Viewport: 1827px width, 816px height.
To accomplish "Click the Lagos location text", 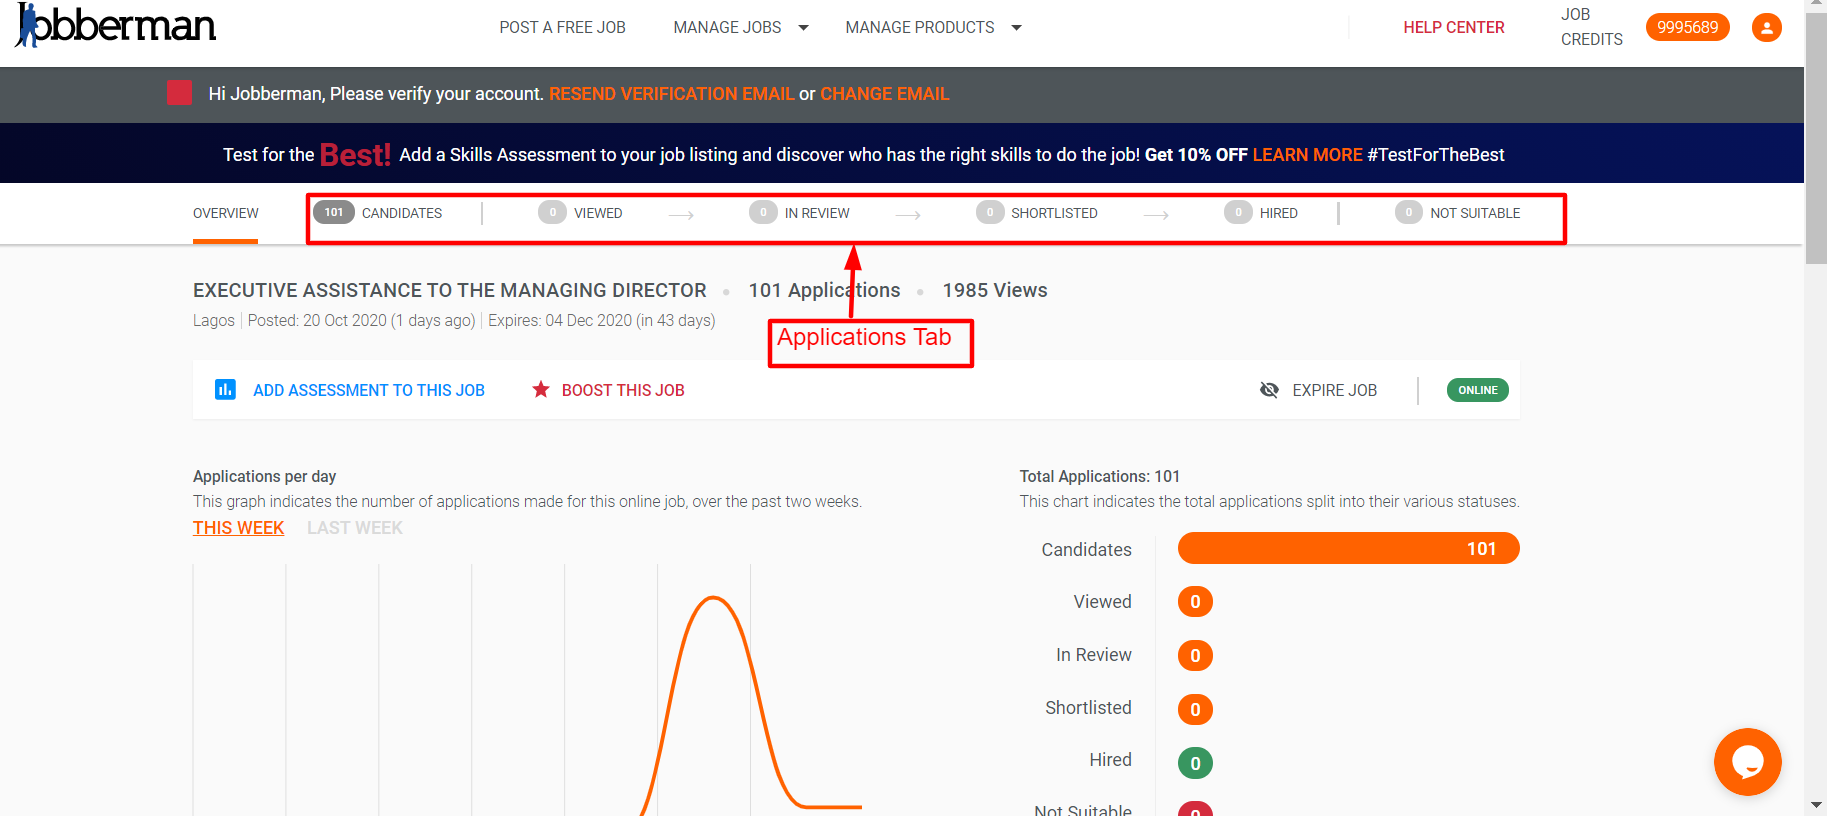I will tap(213, 320).
